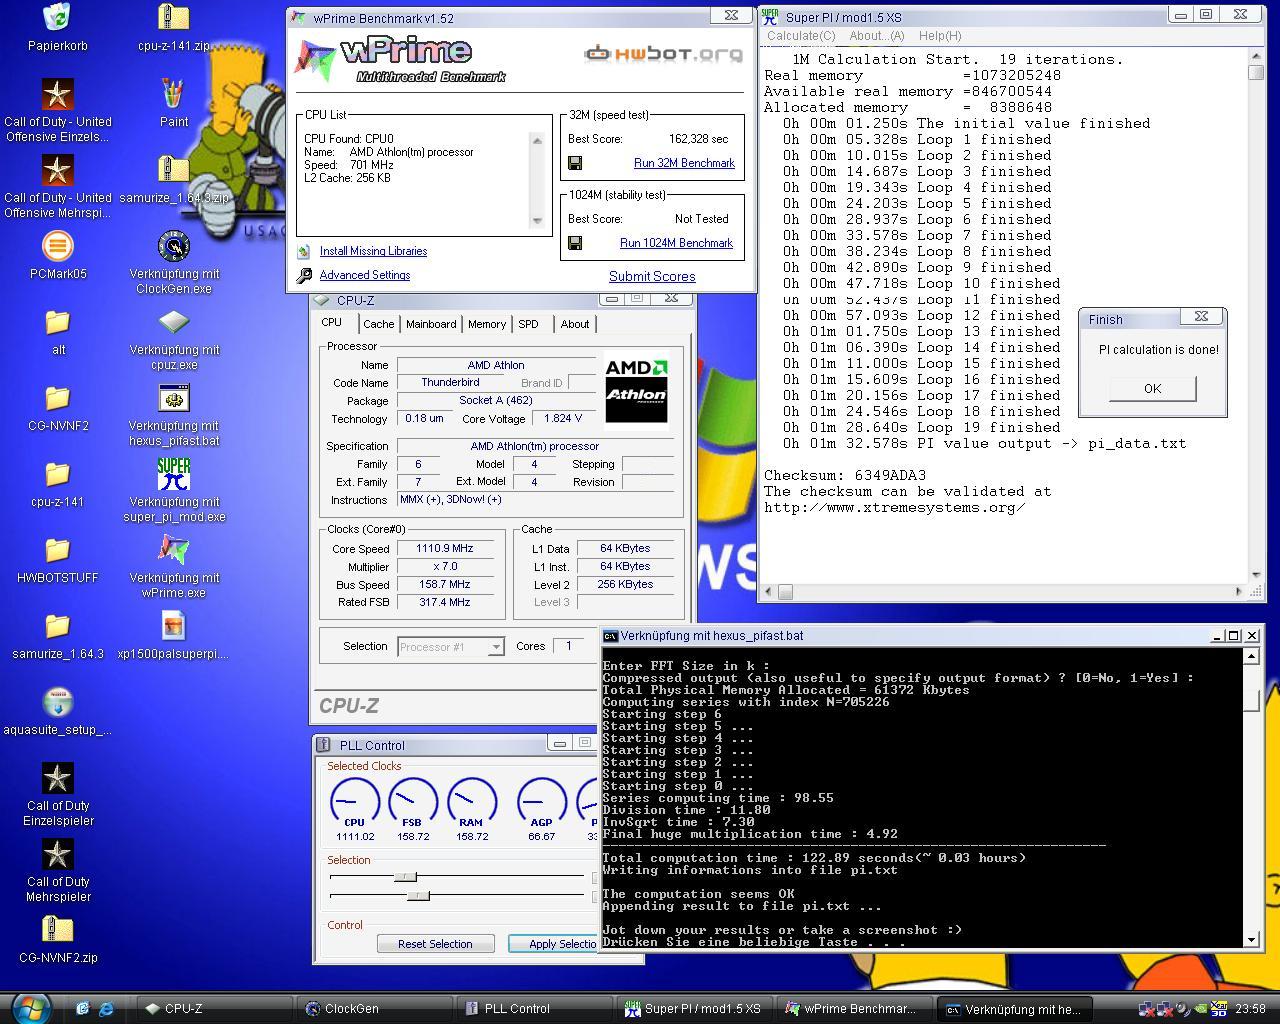1280x1024 pixels.
Task: Open Advanced Settings in wPrime
Action: click(x=365, y=275)
